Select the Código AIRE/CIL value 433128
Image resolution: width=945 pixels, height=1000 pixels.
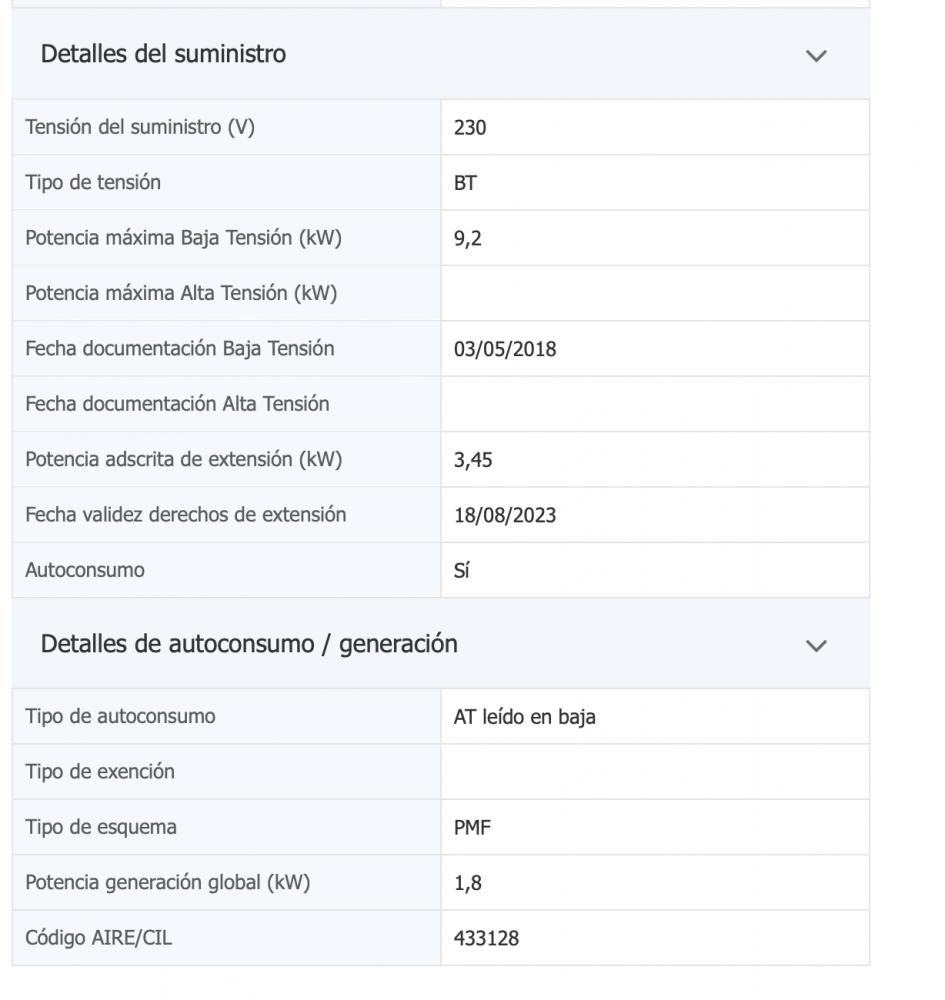click(487, 939)
